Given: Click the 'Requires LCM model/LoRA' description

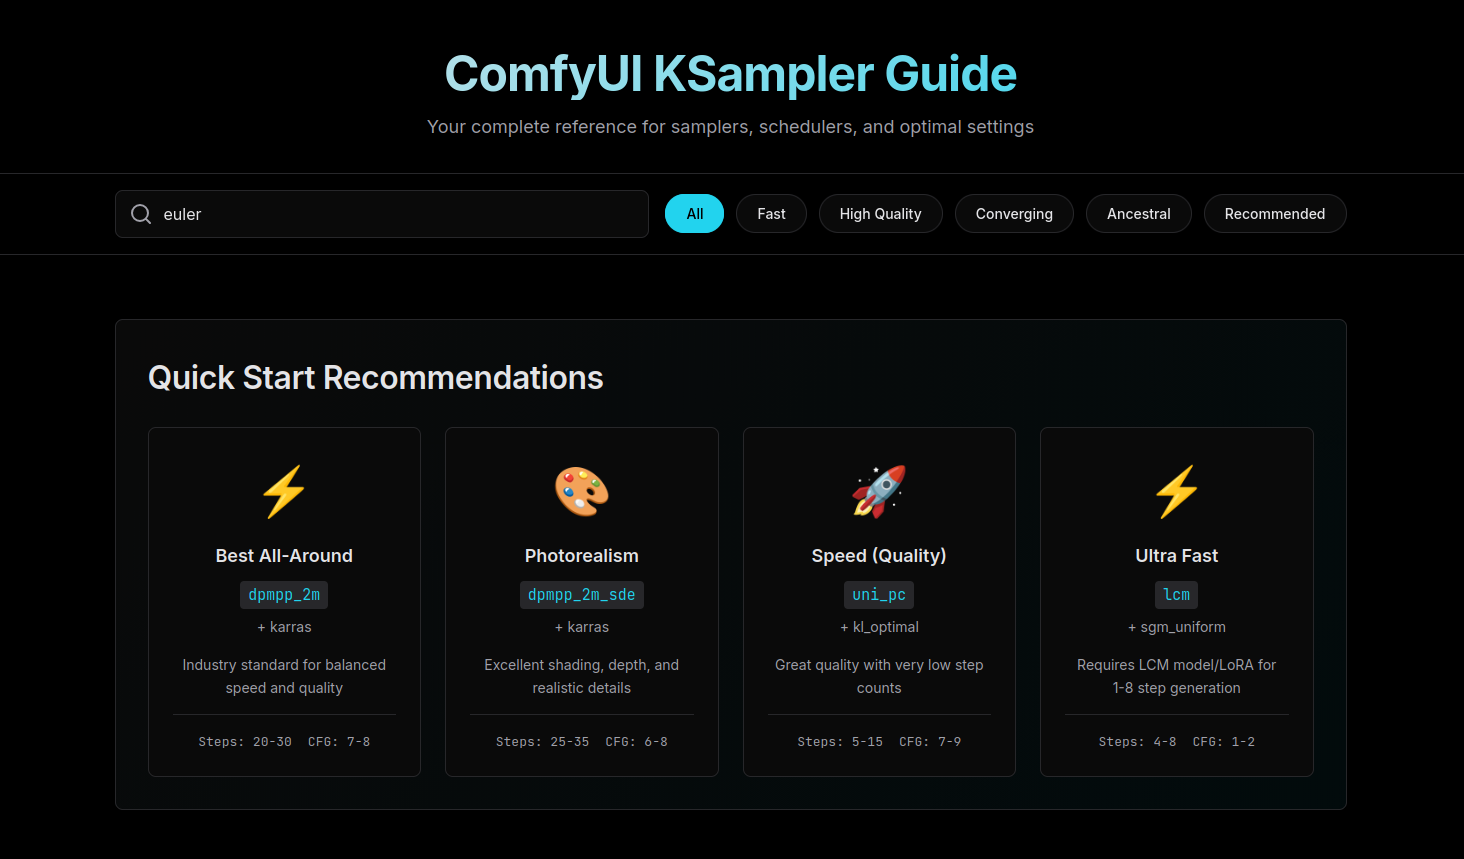Looking at the screenshot, I should point(1177,676).
